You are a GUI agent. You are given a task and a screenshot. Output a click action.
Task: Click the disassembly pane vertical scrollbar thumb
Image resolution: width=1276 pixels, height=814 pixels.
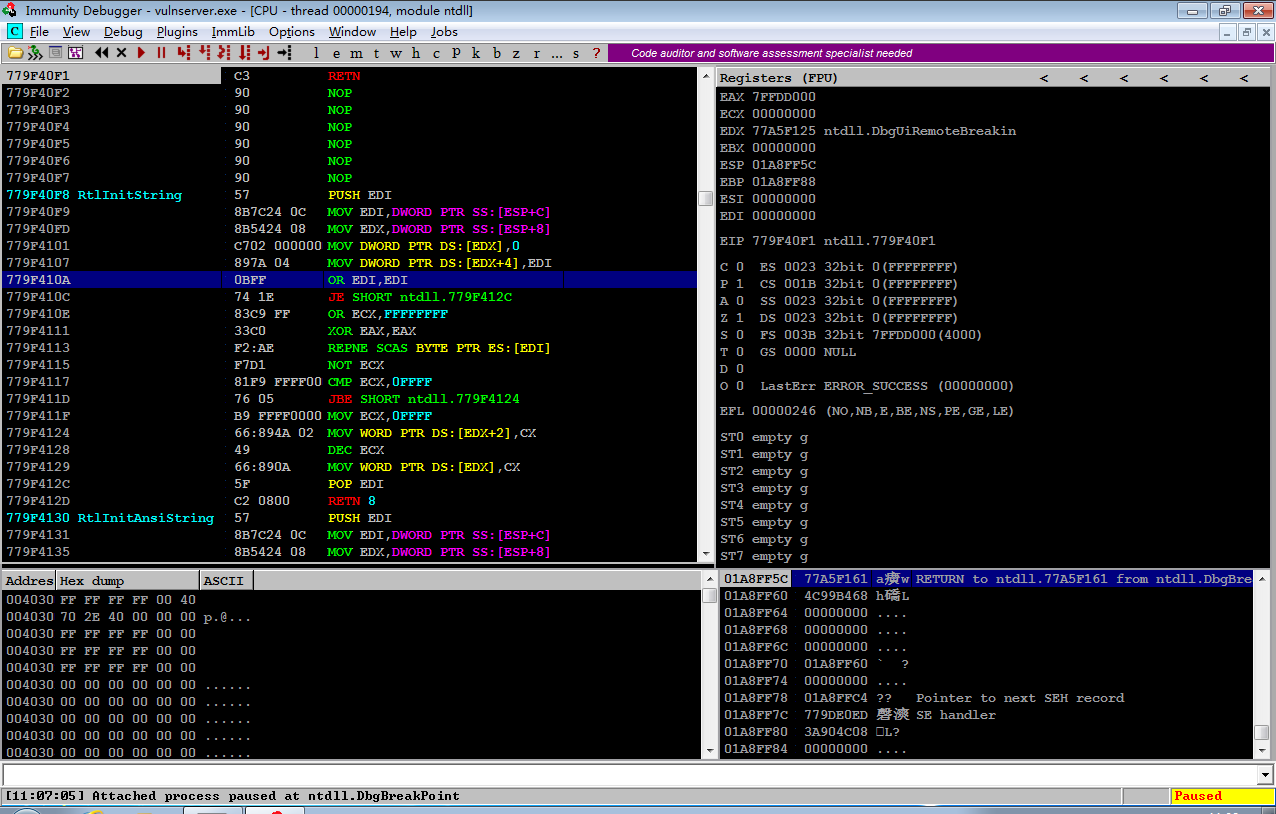[705, 198]
